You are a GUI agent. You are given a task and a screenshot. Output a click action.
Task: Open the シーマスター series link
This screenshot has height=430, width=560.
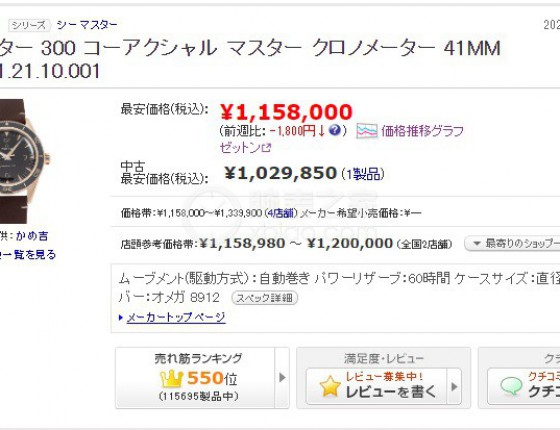(x=87, y=25)
